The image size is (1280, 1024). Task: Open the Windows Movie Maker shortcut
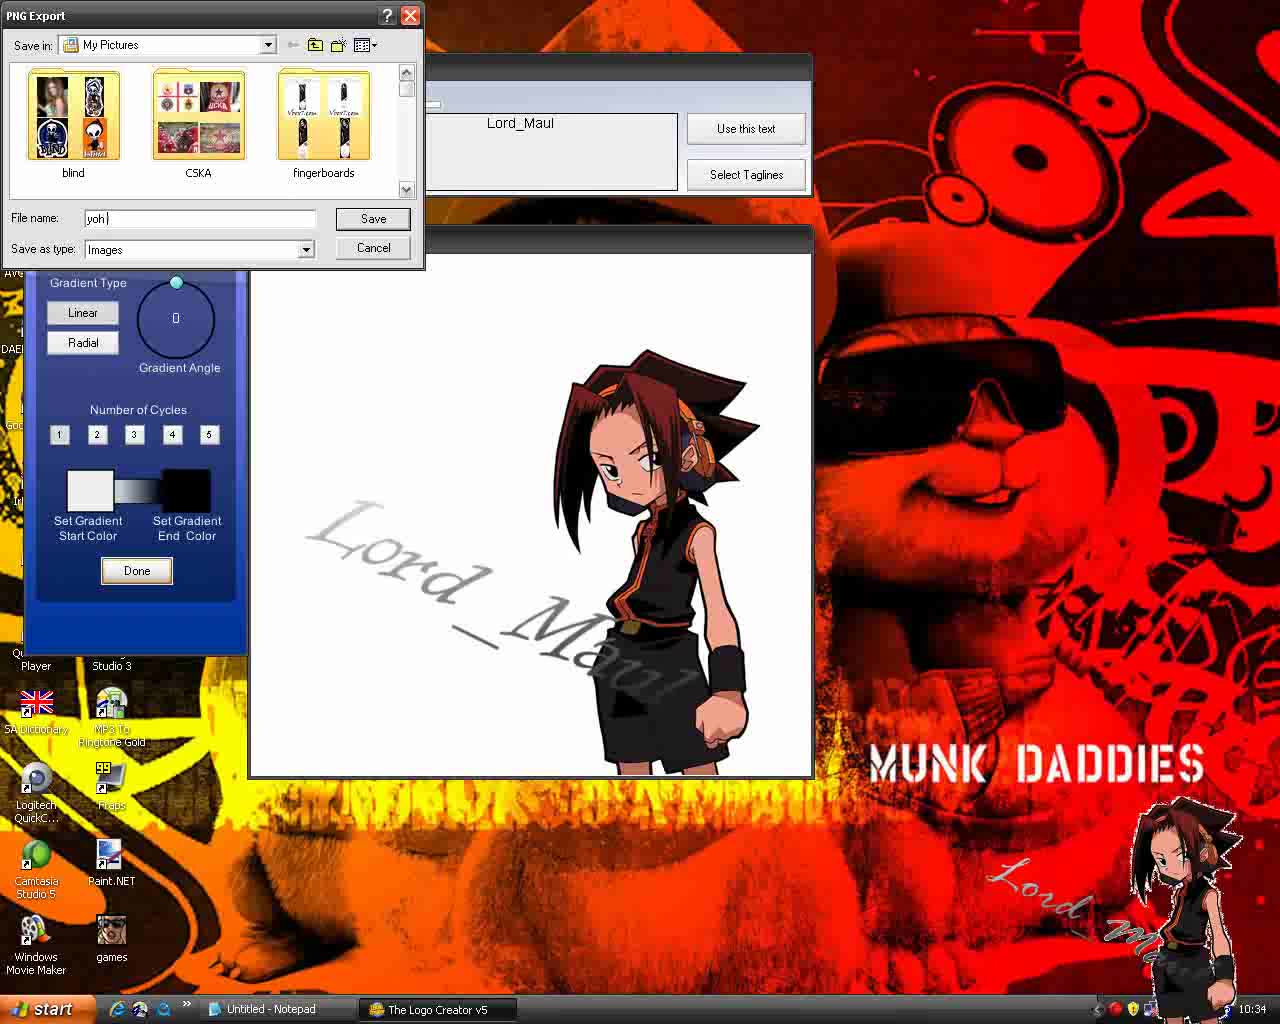tap(37, 945)
